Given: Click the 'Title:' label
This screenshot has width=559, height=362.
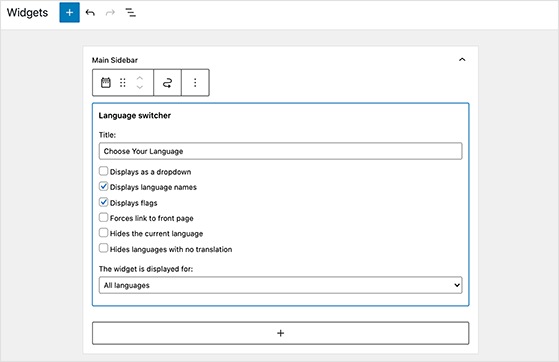Looking at the screenshot, I should 107,135.
